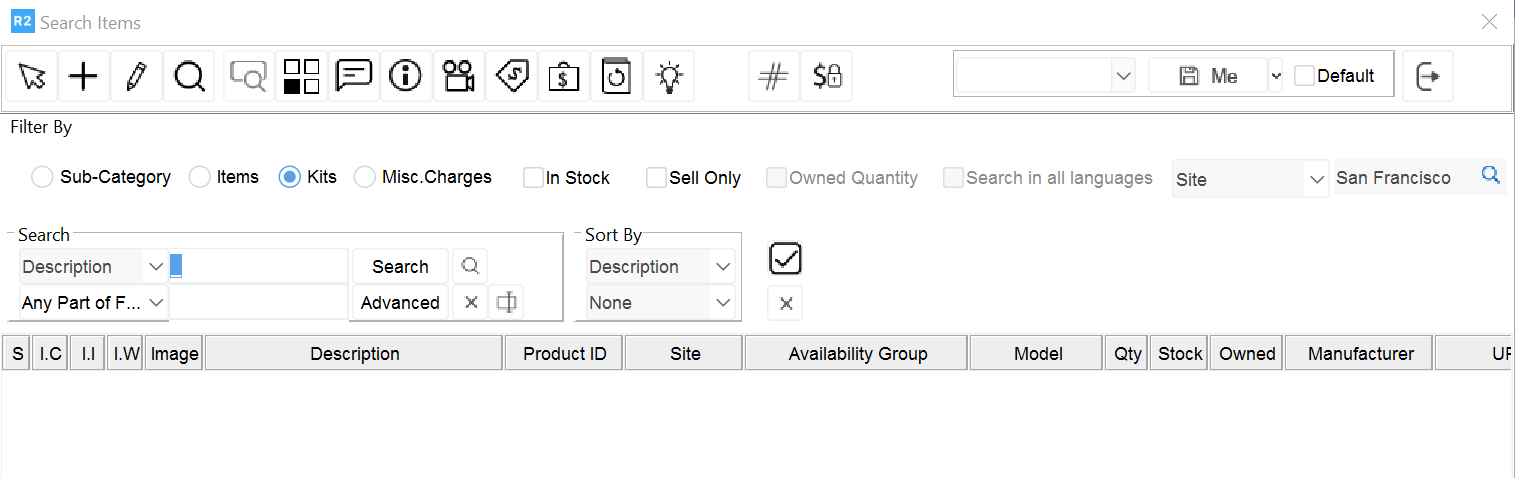
Task: Click the lightbulb icon in toolbar
Action: tap(669, 77)
